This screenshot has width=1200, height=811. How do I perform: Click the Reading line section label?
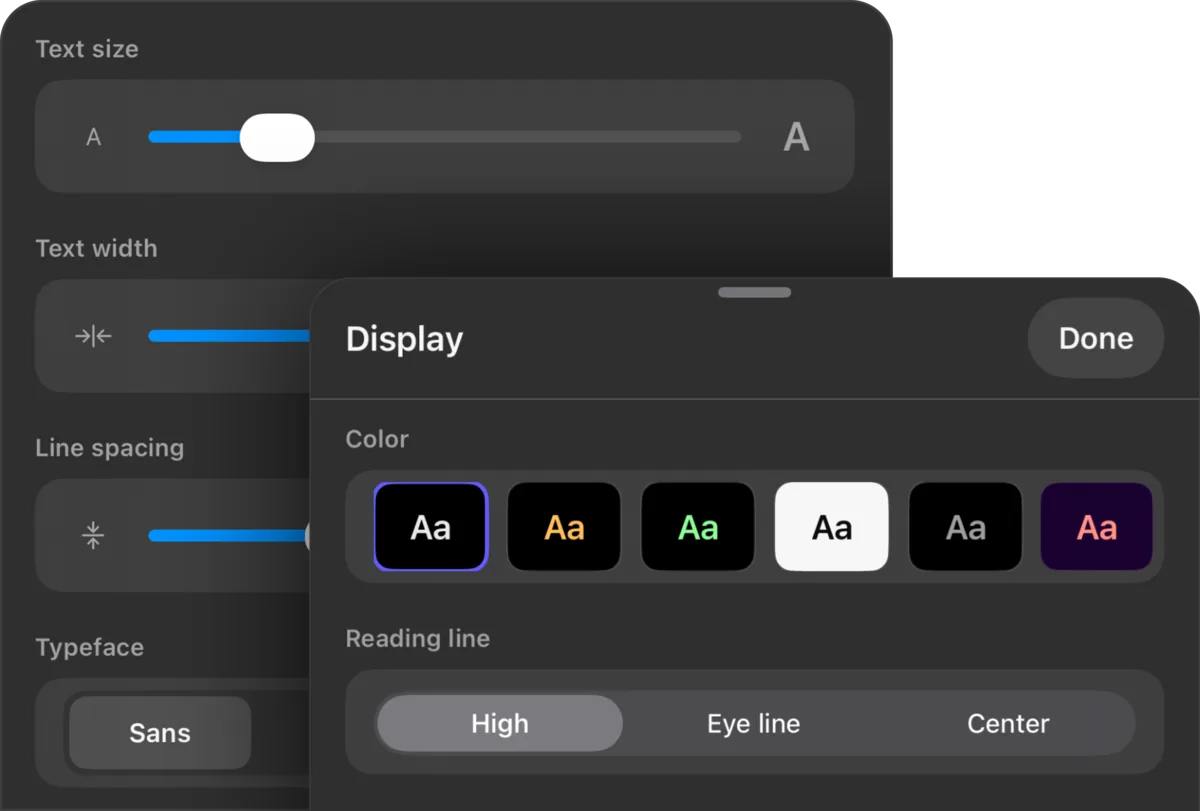pos(418,638)
